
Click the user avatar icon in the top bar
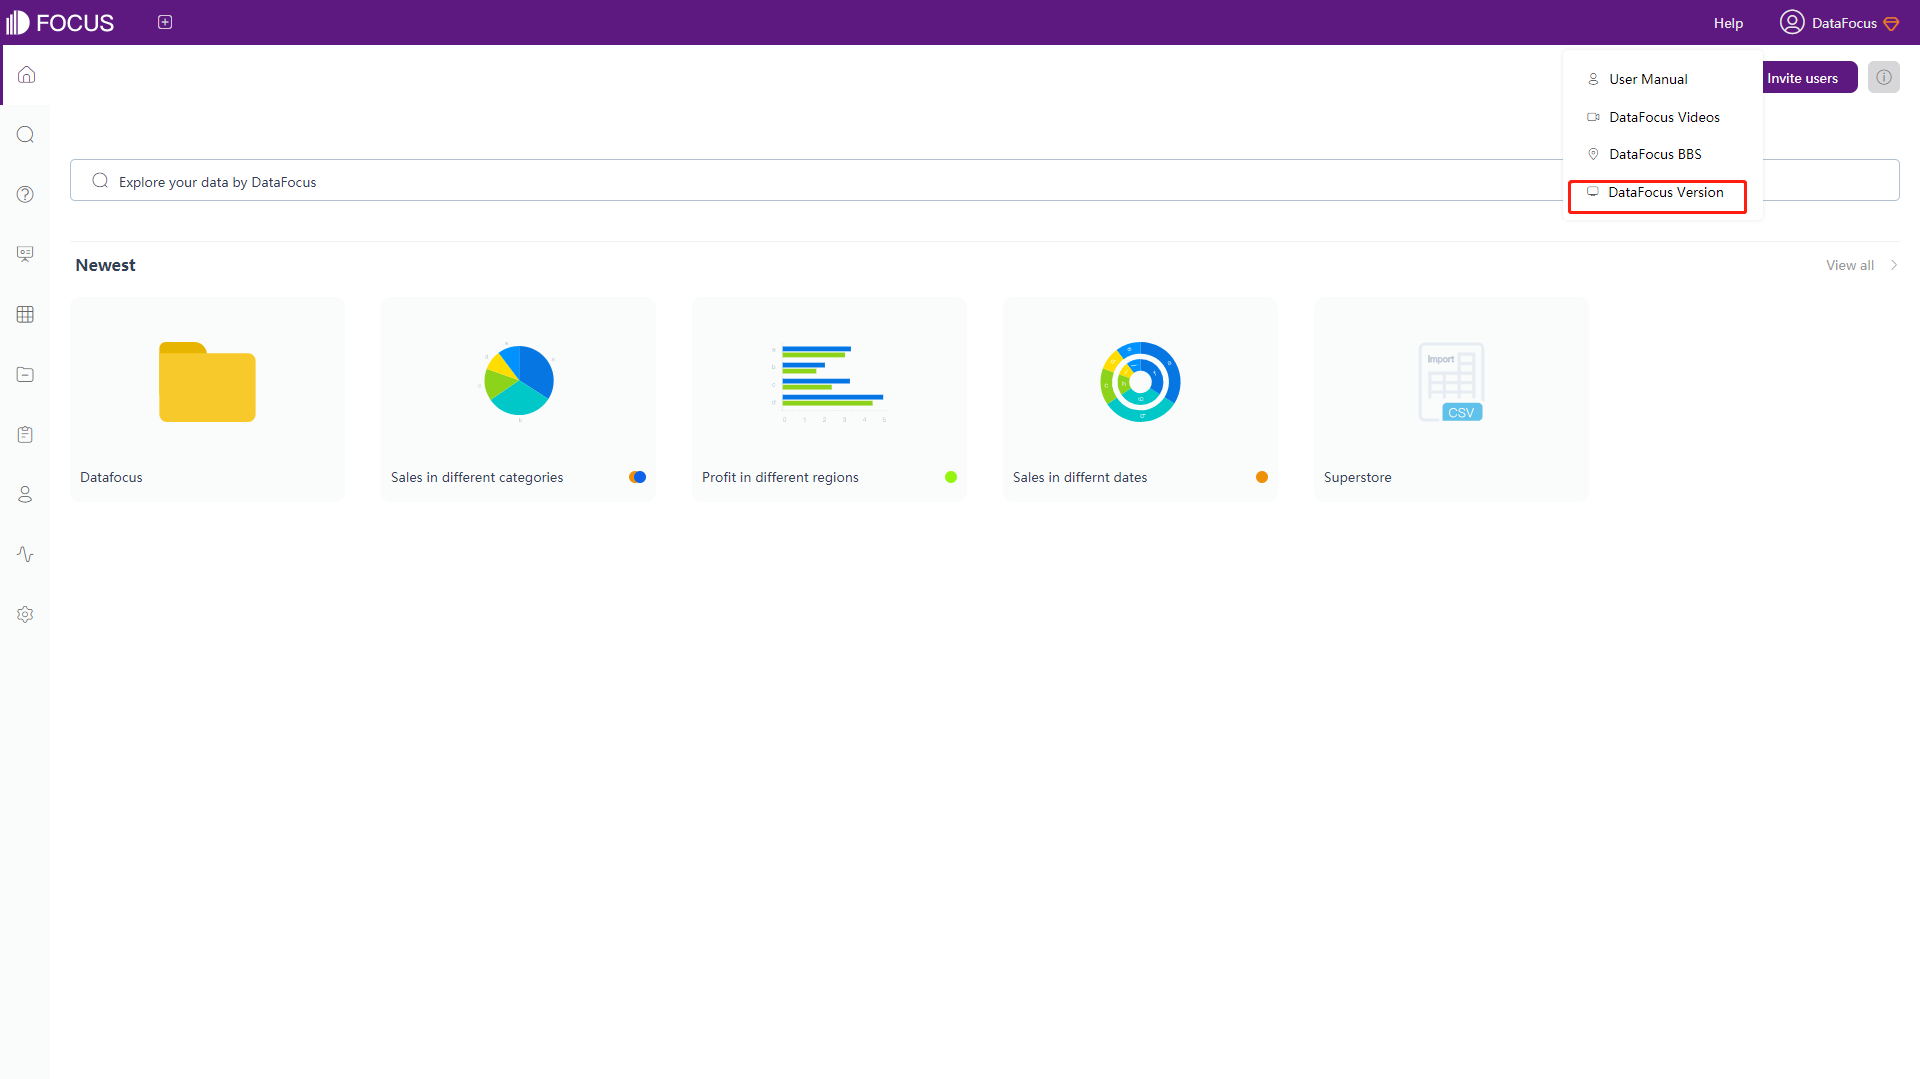1792,22
